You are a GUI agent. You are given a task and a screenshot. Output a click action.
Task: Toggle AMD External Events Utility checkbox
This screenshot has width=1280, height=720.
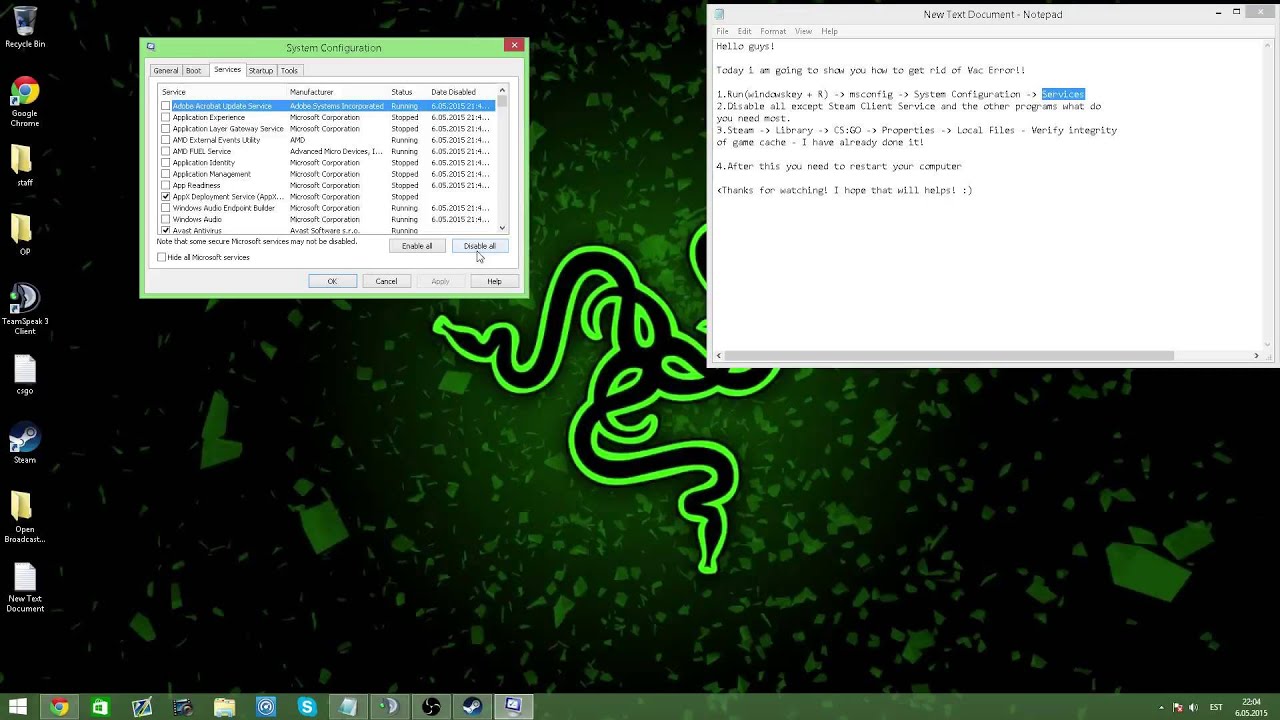coord(165,140)
